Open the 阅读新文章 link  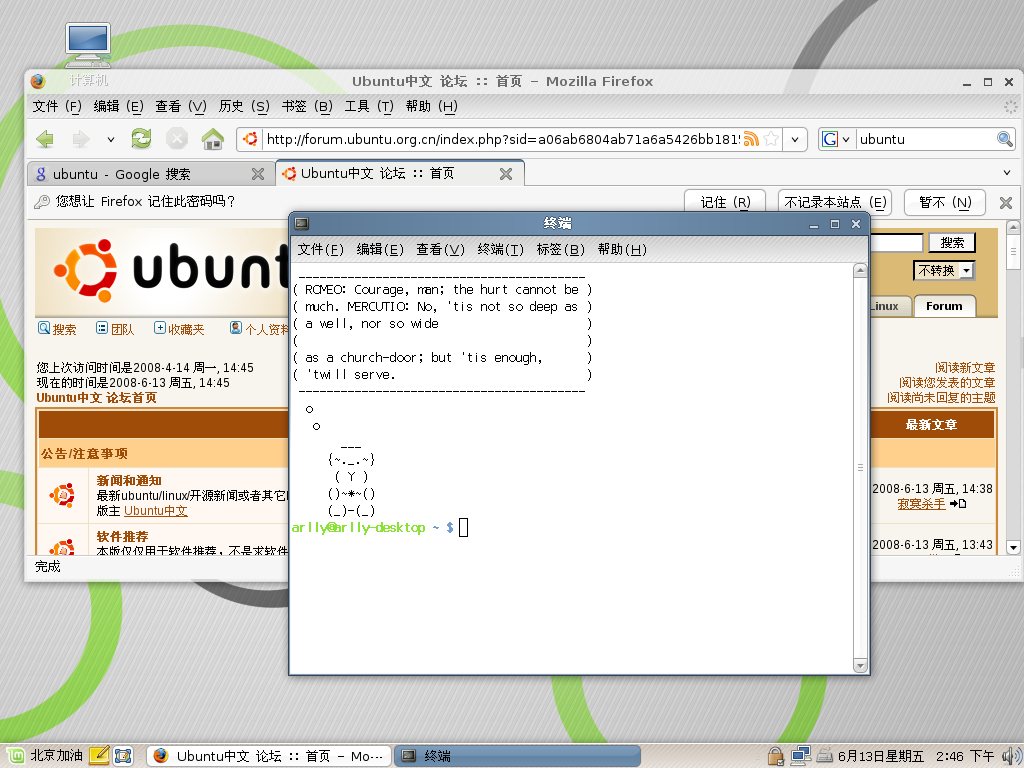[x=965, y=368]
